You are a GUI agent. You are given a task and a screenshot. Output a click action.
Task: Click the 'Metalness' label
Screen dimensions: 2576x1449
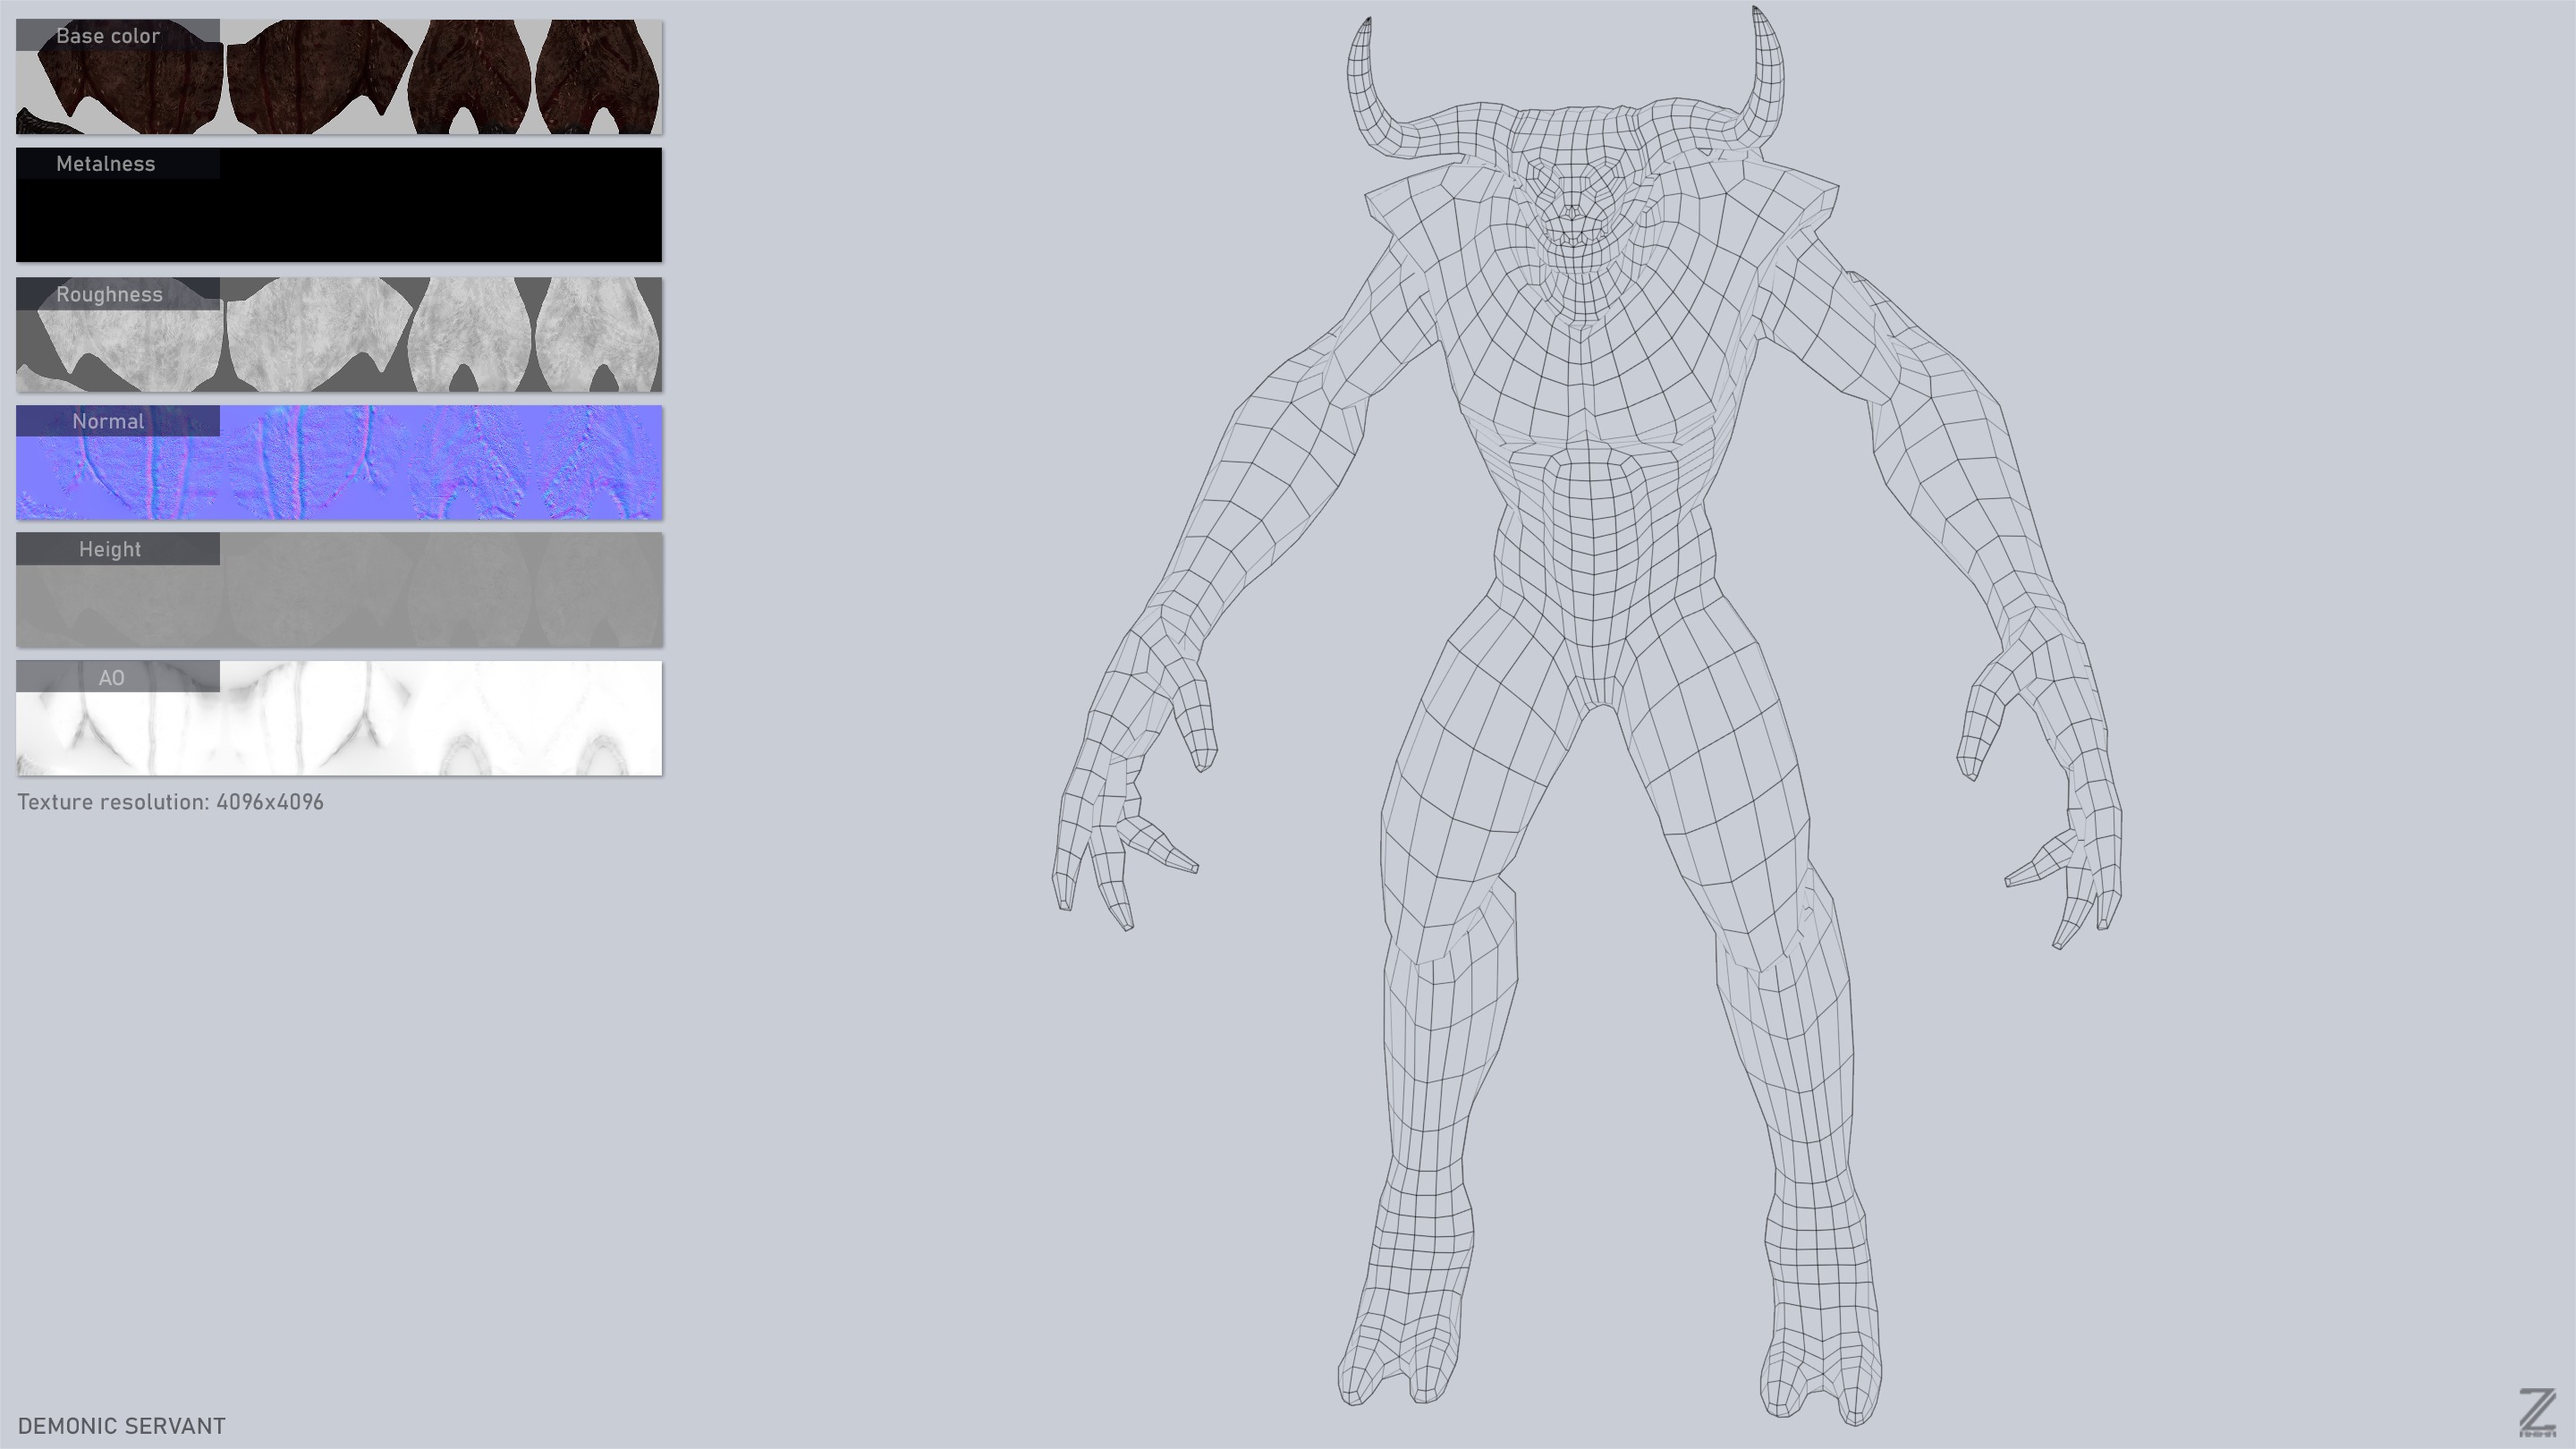point(106,164)
